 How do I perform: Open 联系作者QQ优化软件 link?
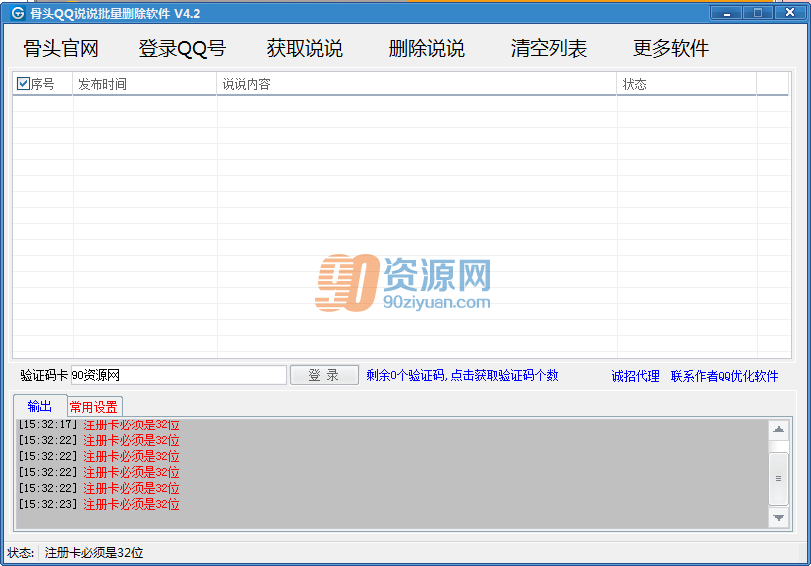724,376
